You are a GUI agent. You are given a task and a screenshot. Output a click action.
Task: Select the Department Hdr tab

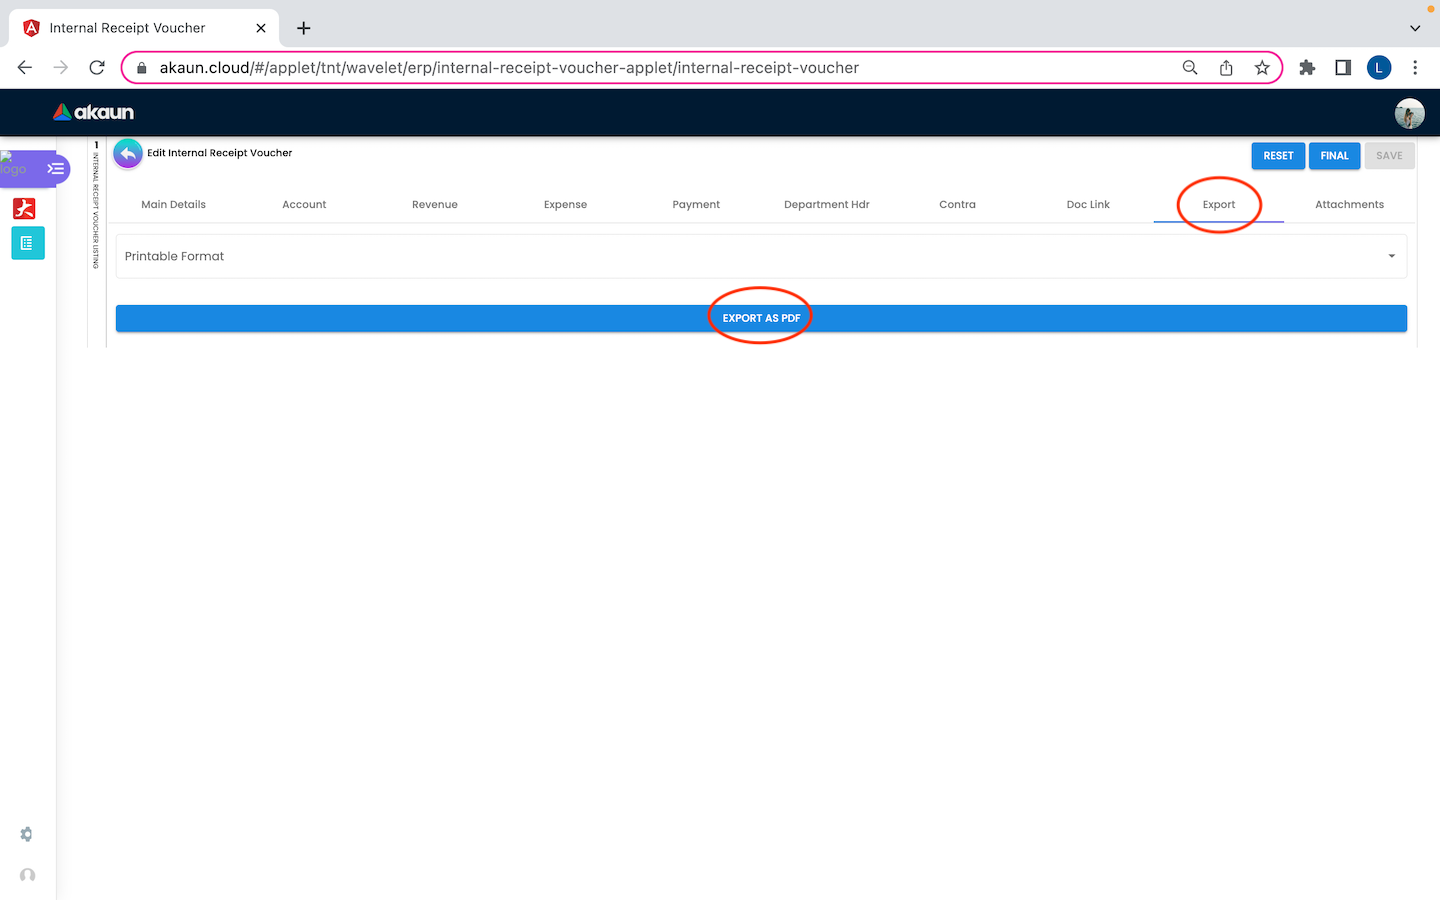coord(827,204)
